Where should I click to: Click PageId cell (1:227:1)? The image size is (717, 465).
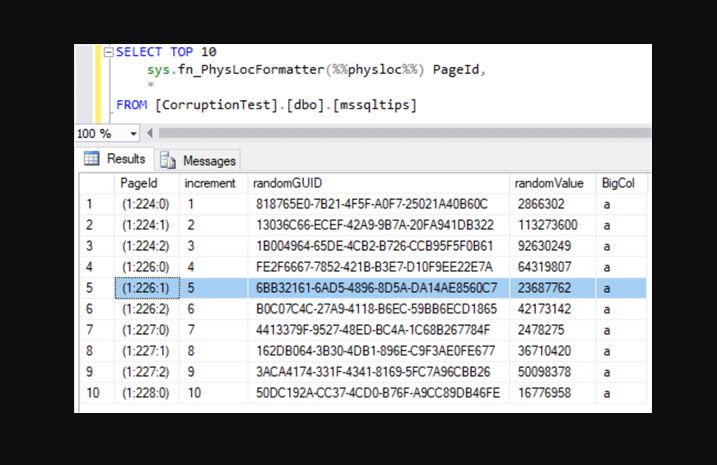146,351
